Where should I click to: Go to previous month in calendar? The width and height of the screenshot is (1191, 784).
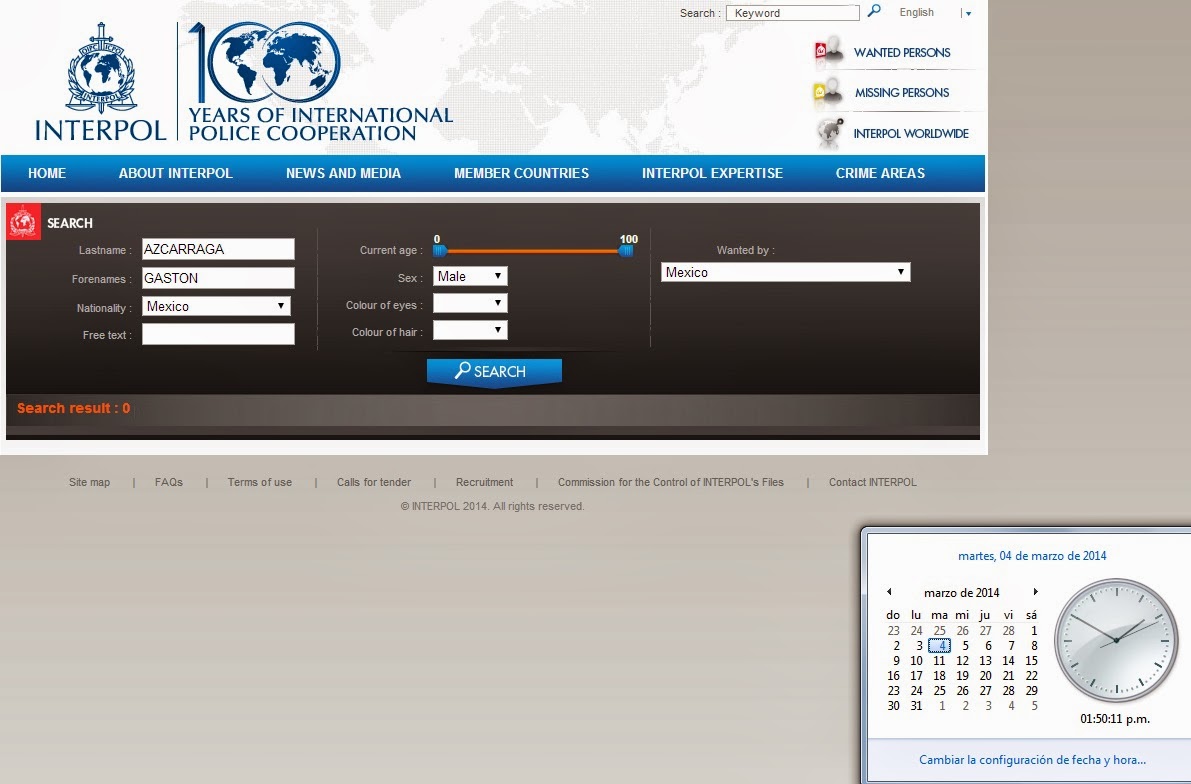(889, 592)
